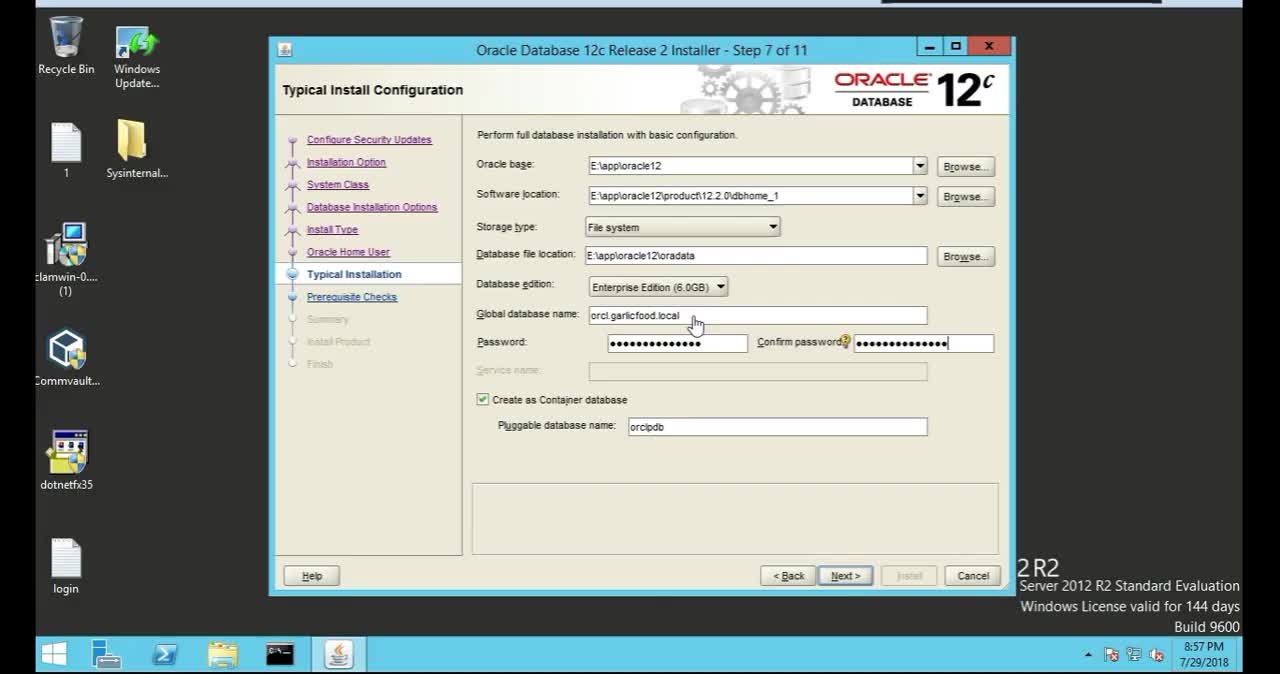Click the Back button

(x=788, y=576)
